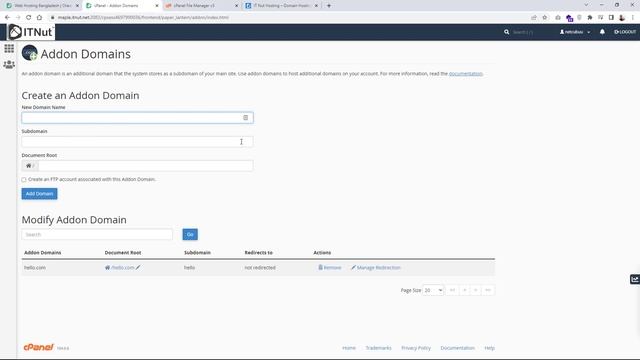Click the Subdomain column header

point(197,253)
